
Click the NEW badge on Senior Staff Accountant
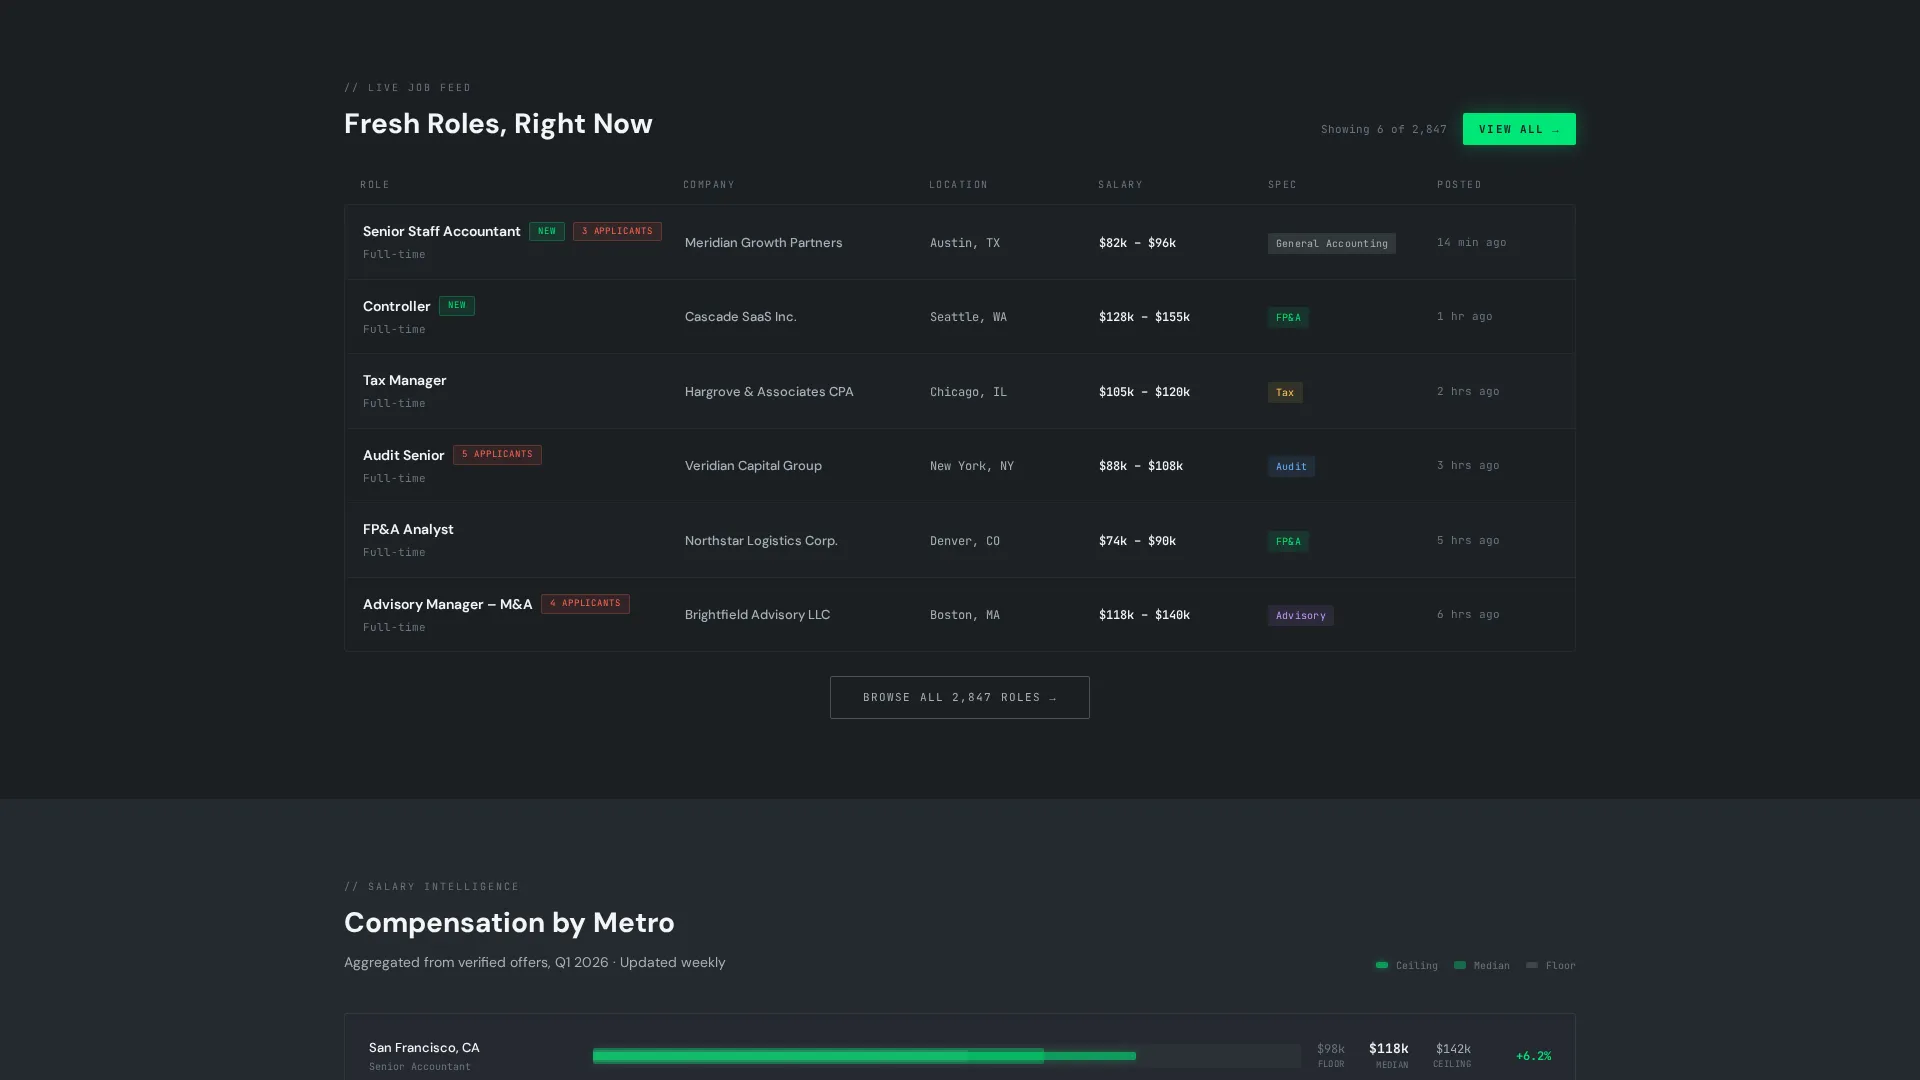[x=546, y=231]
